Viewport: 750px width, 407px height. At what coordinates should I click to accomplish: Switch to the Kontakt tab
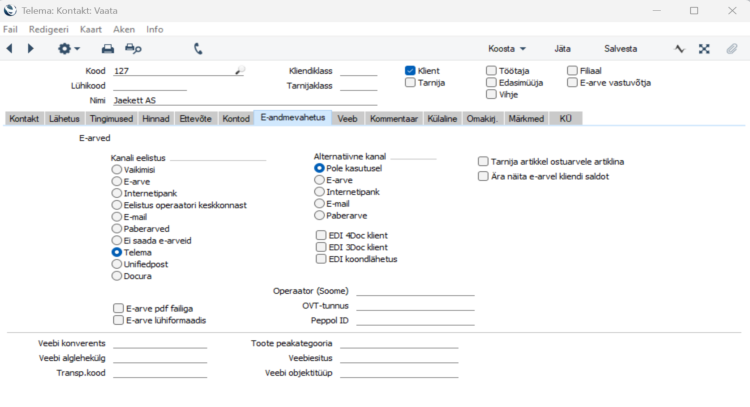click(24, 119)
